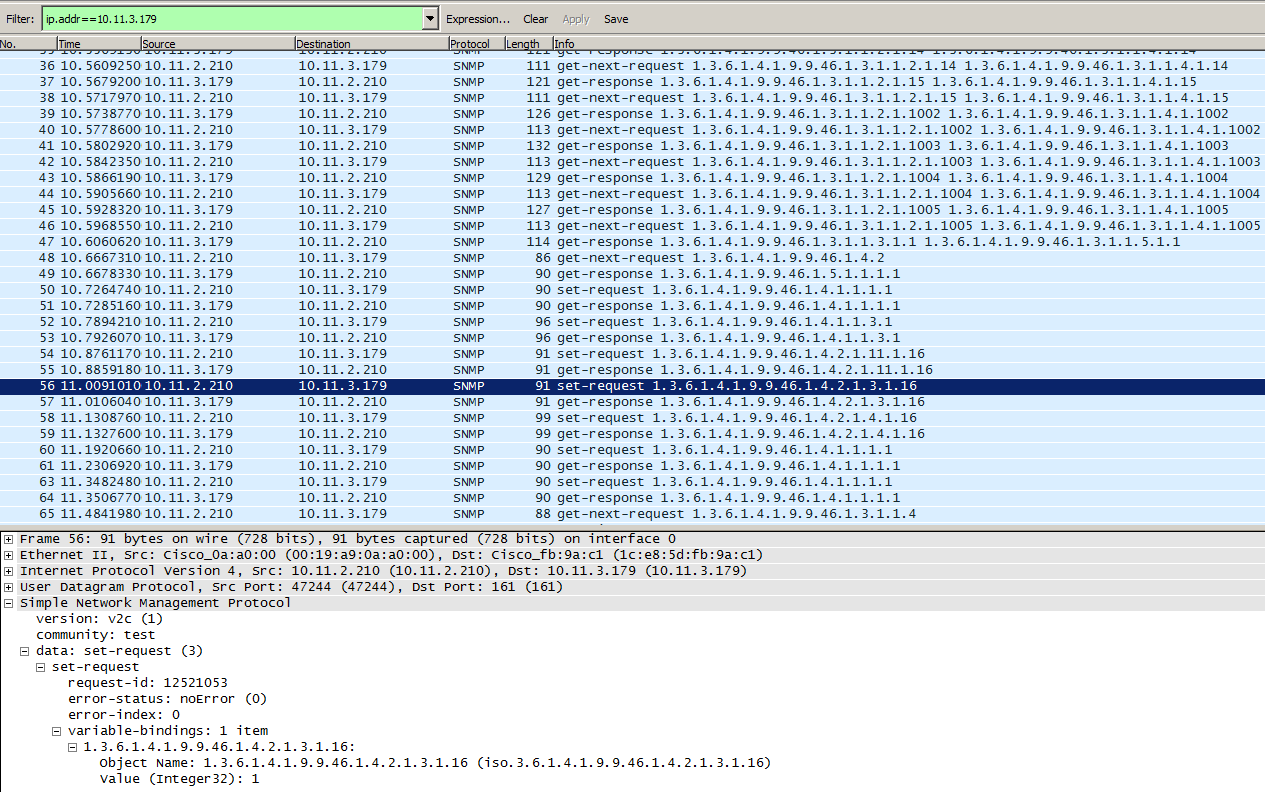Select packet 43 with length 129
Screen dimensions: 1265x792
(632, 178)
